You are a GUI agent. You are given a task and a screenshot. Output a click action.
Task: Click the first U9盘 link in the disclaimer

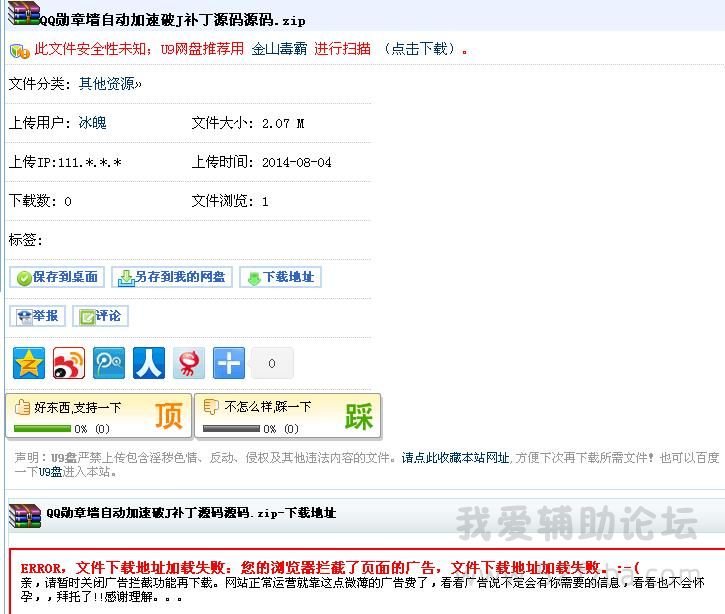click(64, 458)
